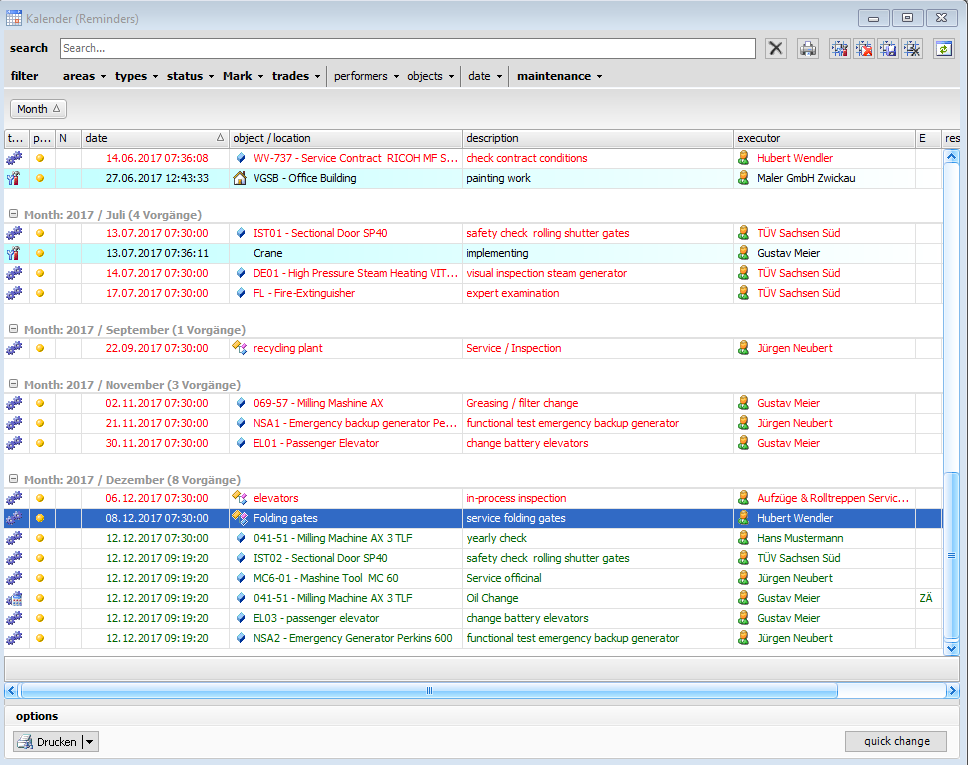Click the yellow priority dot on the Crane row
968x765 pixels.
(41, 253)
